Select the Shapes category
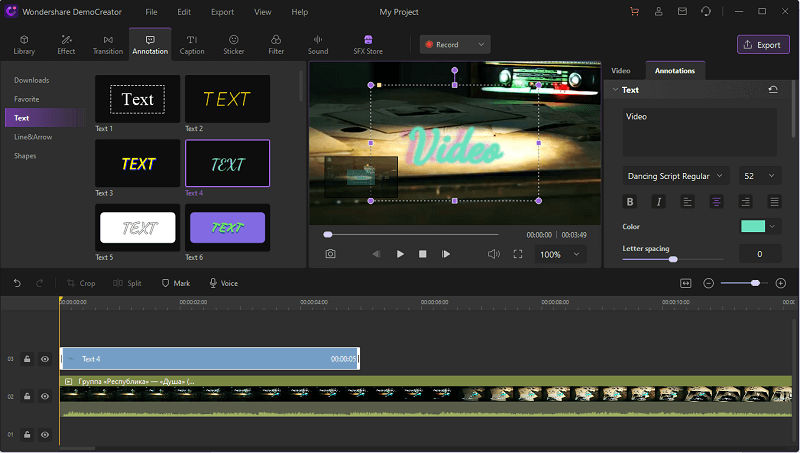The image size is (800, 453). coord(25,156)
